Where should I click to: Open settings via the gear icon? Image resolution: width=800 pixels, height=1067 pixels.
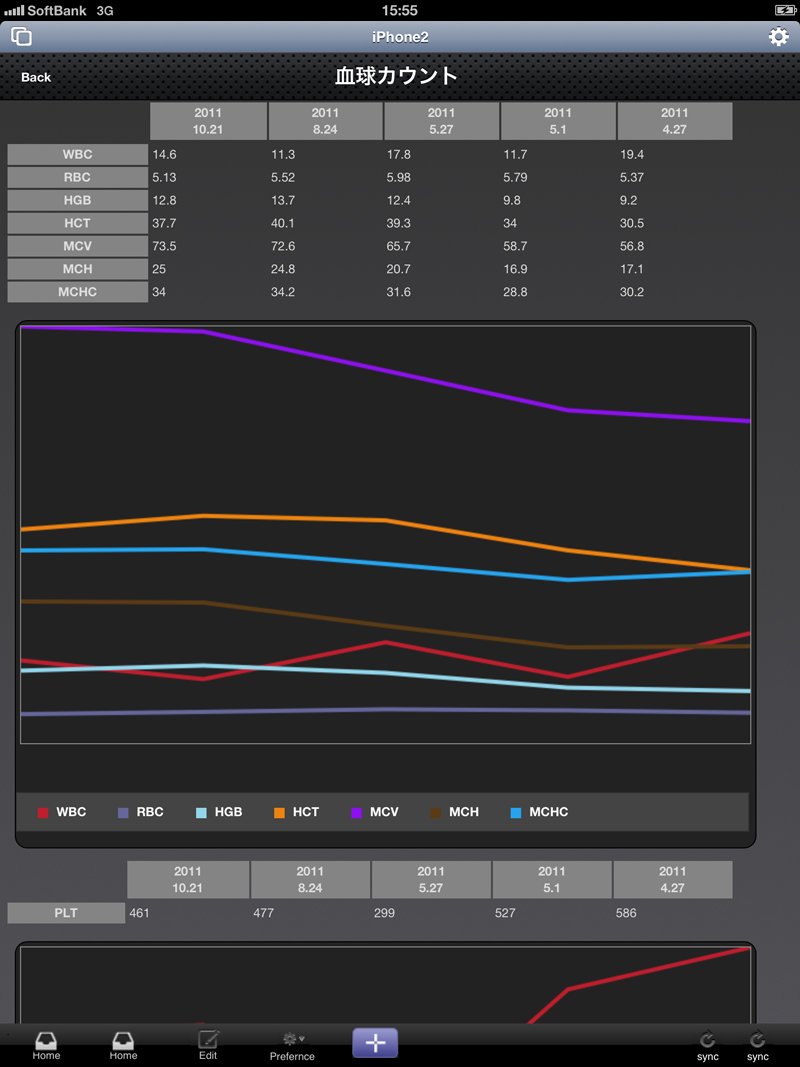point(778,36)
